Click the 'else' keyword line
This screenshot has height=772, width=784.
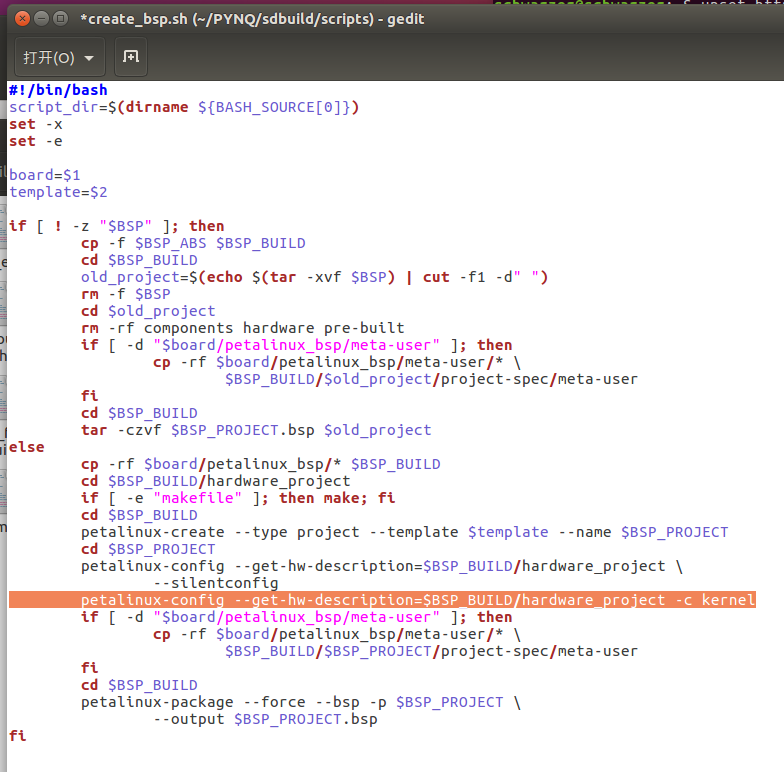click(26, 447)
